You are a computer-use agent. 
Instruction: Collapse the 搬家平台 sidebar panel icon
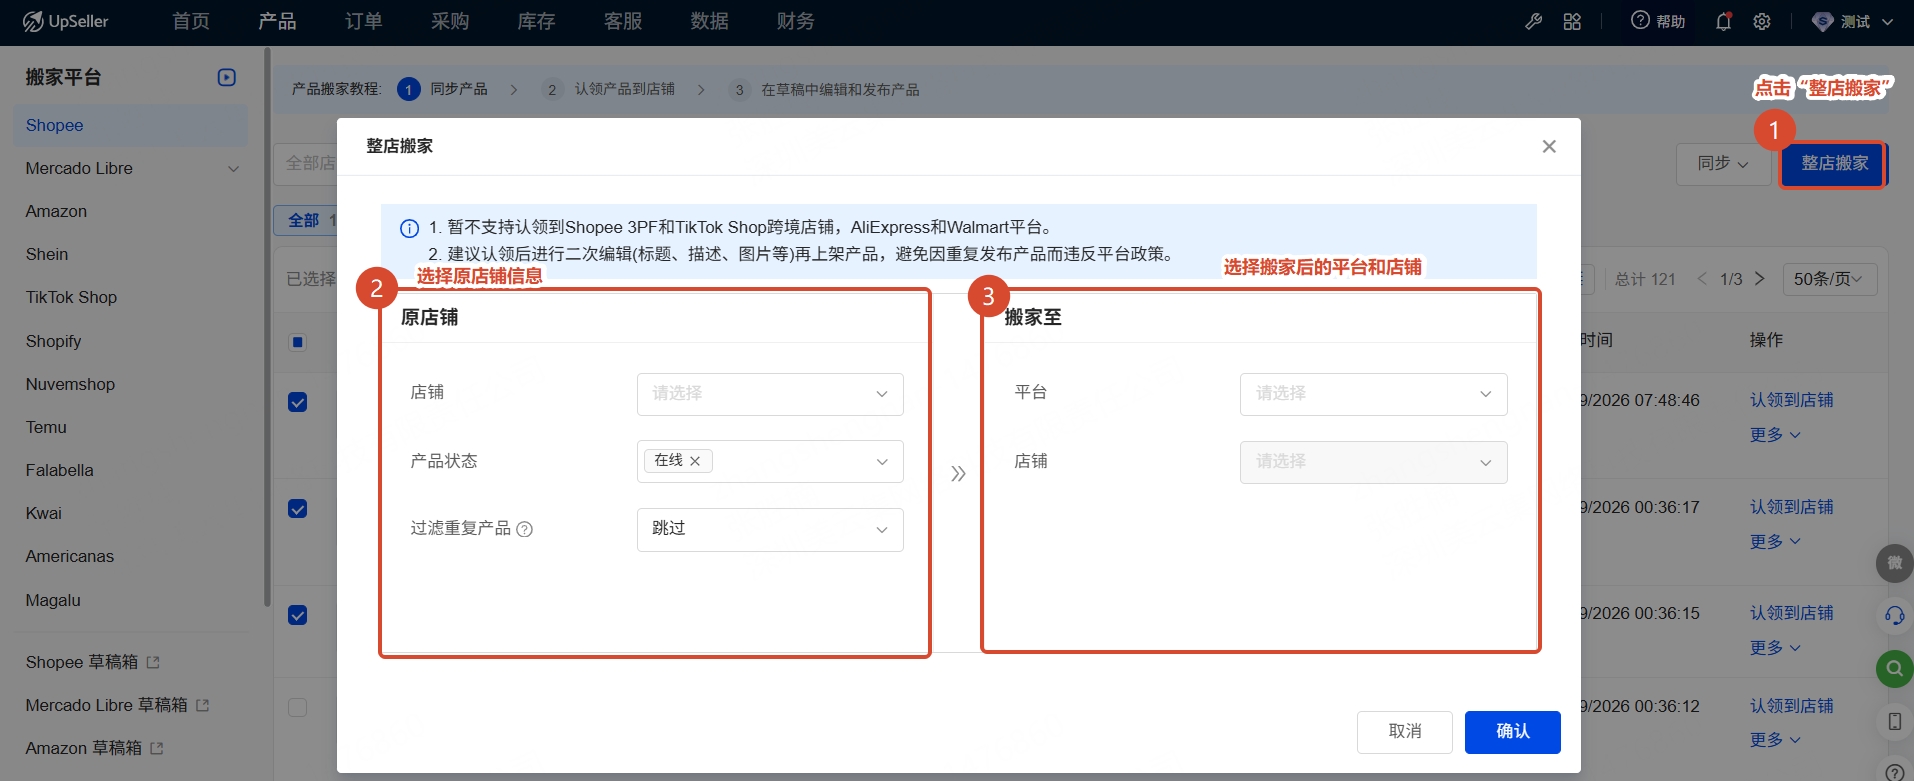(x=227, y=77)
